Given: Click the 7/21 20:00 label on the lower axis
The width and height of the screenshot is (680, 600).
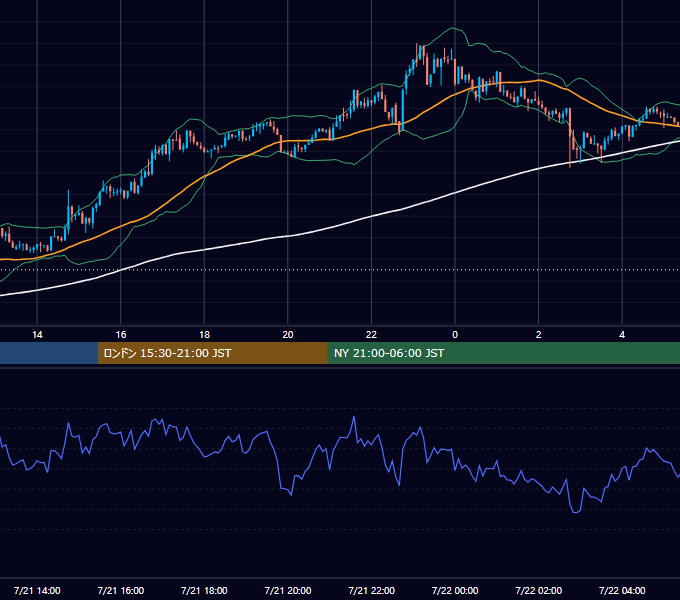Looking at the screenshot, I should click(288, 590).
